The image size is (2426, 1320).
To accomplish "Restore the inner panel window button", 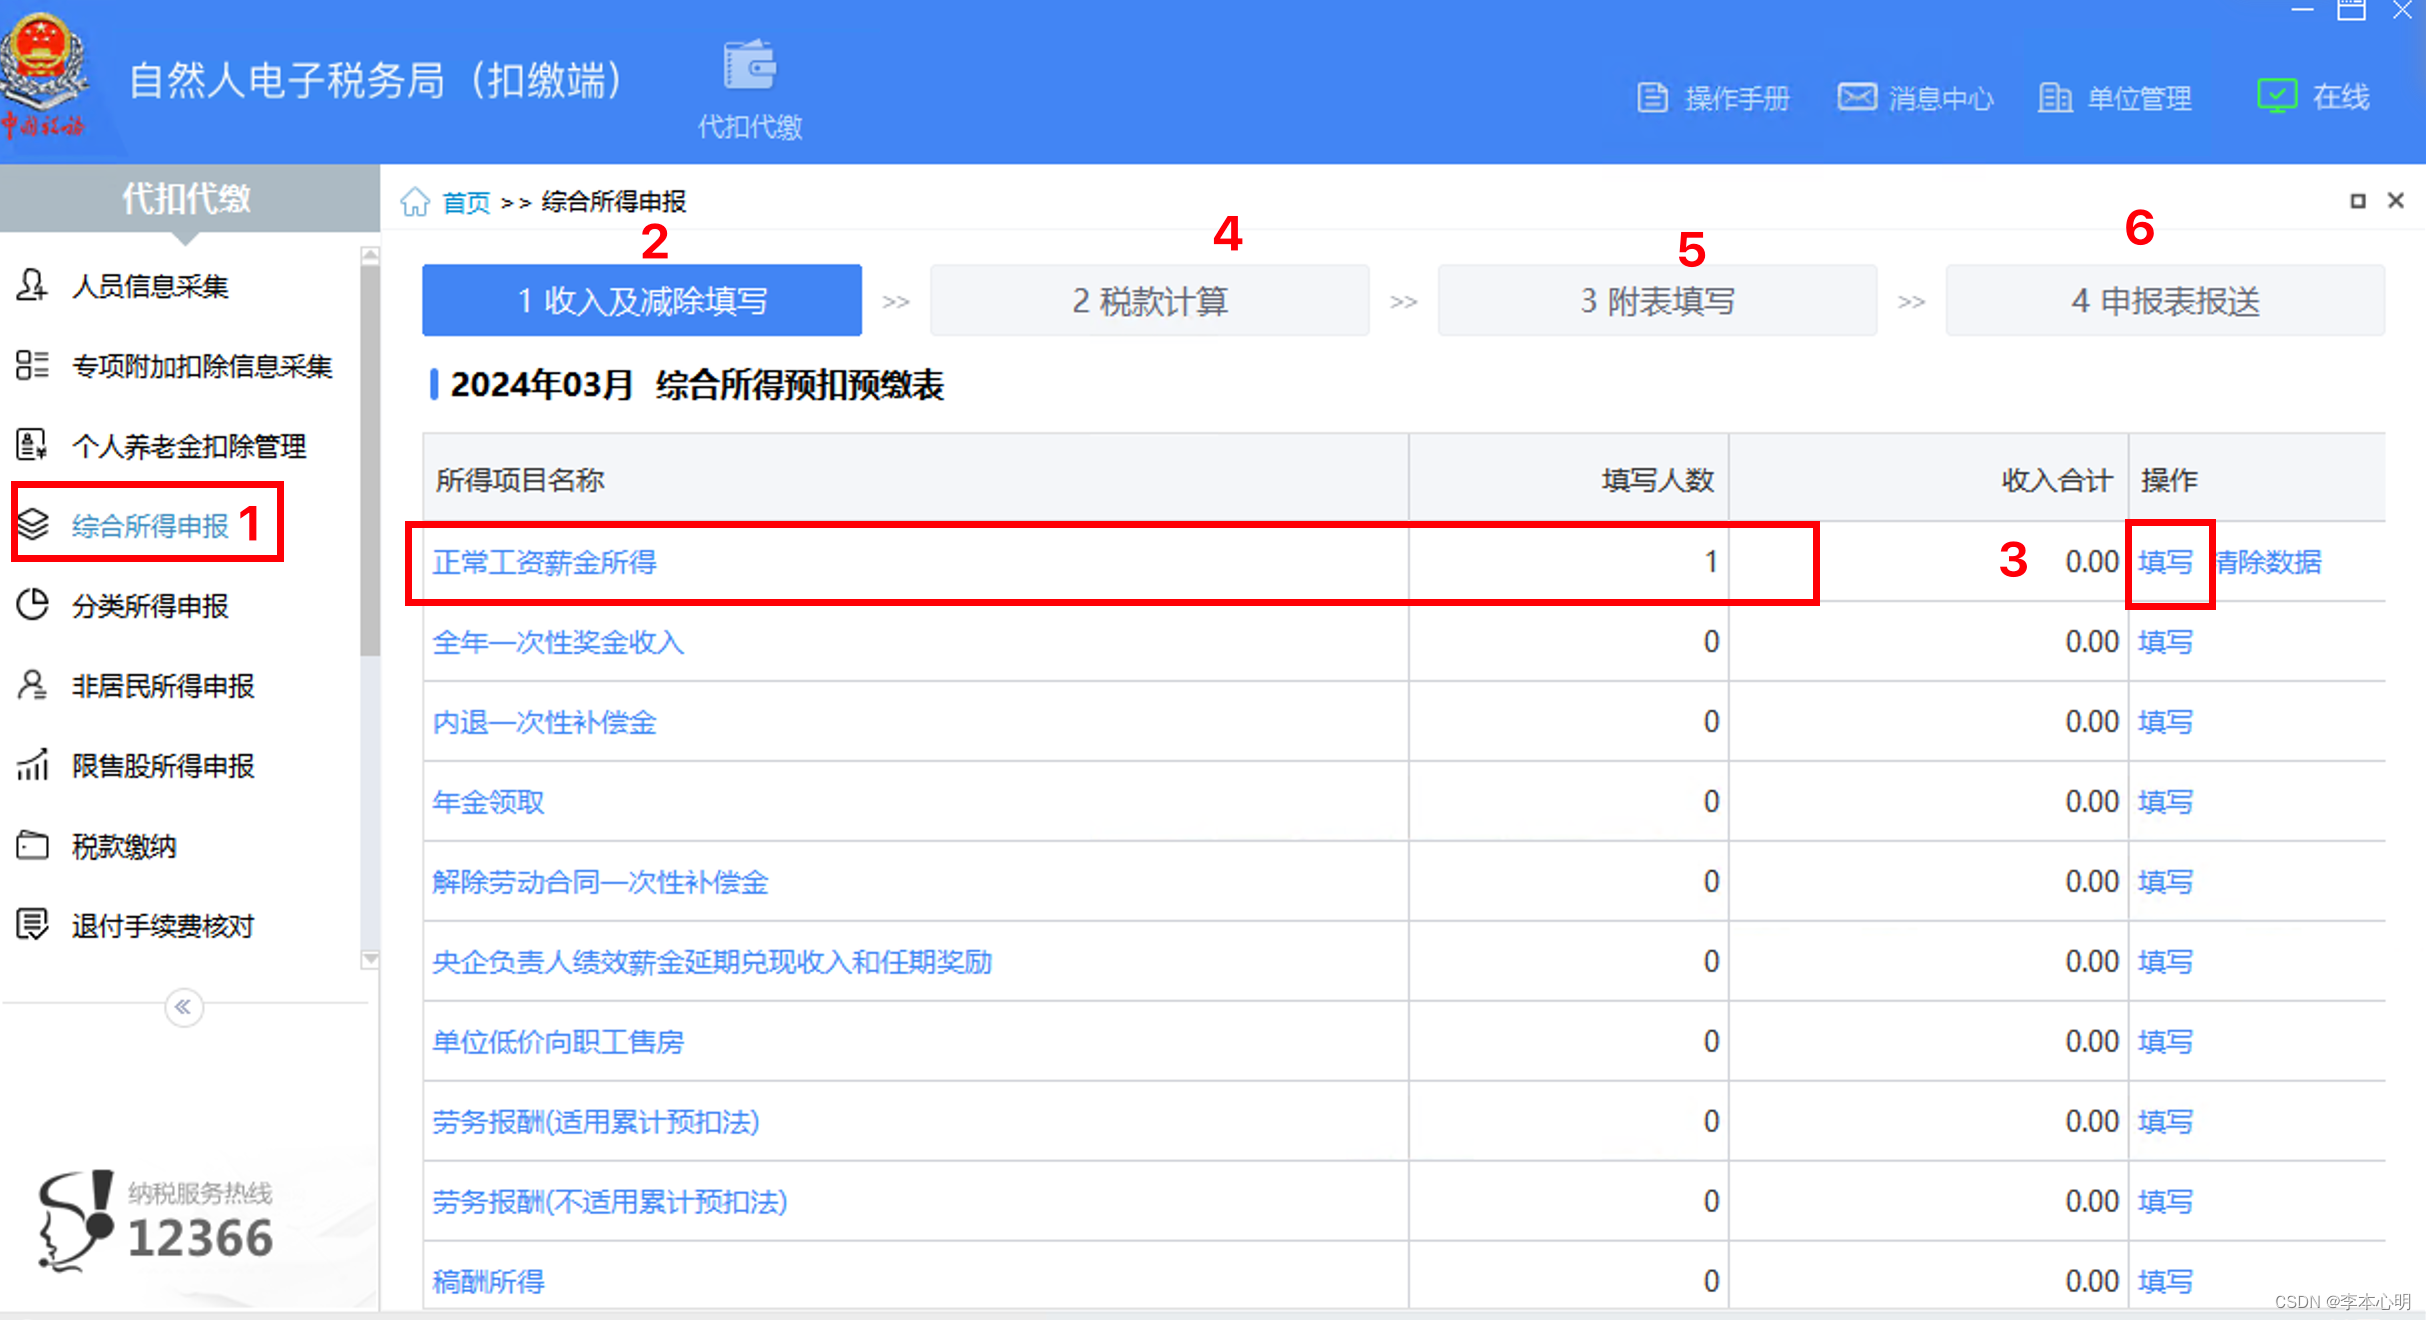I will [2357, 201].
